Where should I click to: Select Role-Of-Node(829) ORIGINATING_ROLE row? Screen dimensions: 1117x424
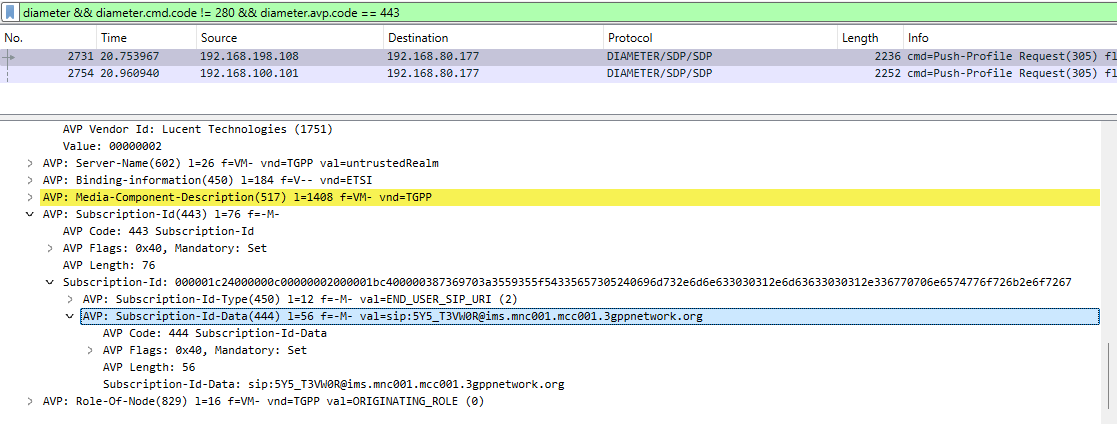click(x=263, y=402)
